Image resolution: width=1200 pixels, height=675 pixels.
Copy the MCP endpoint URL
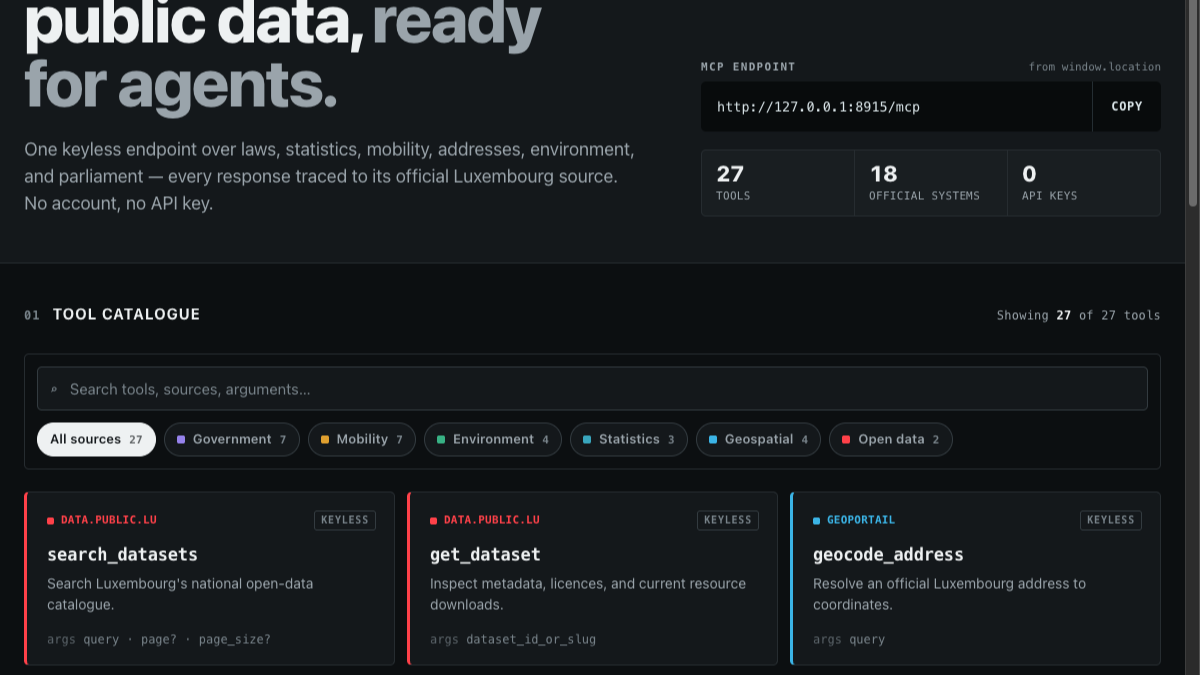pyautogui.click(x=1126, y=106)
